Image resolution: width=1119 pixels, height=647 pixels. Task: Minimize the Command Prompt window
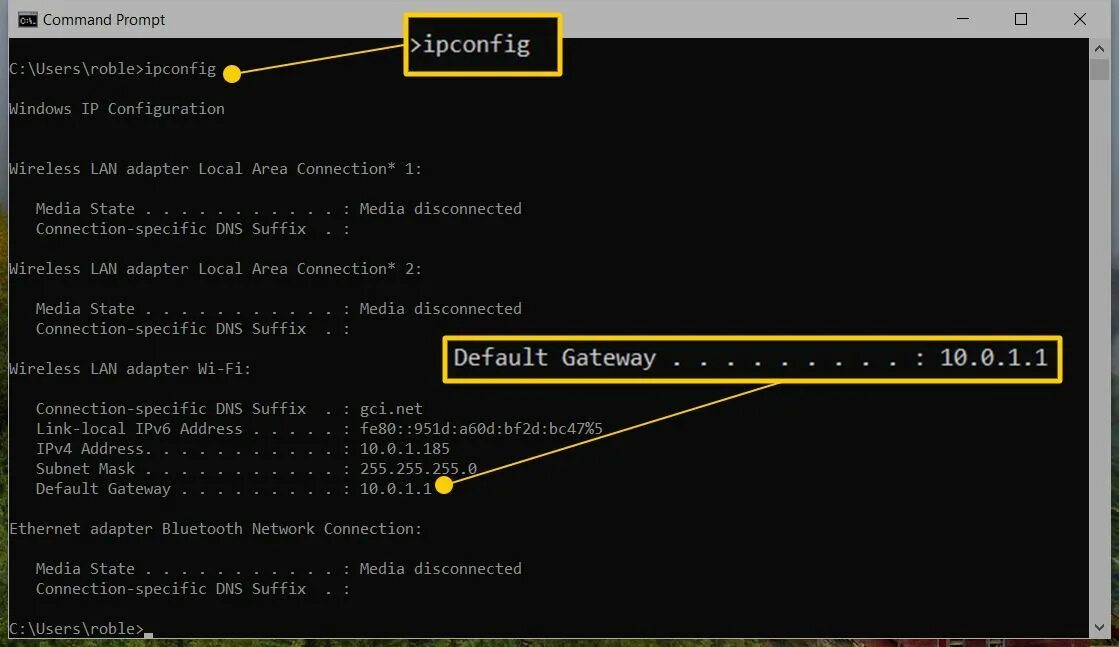coord(963,19)
